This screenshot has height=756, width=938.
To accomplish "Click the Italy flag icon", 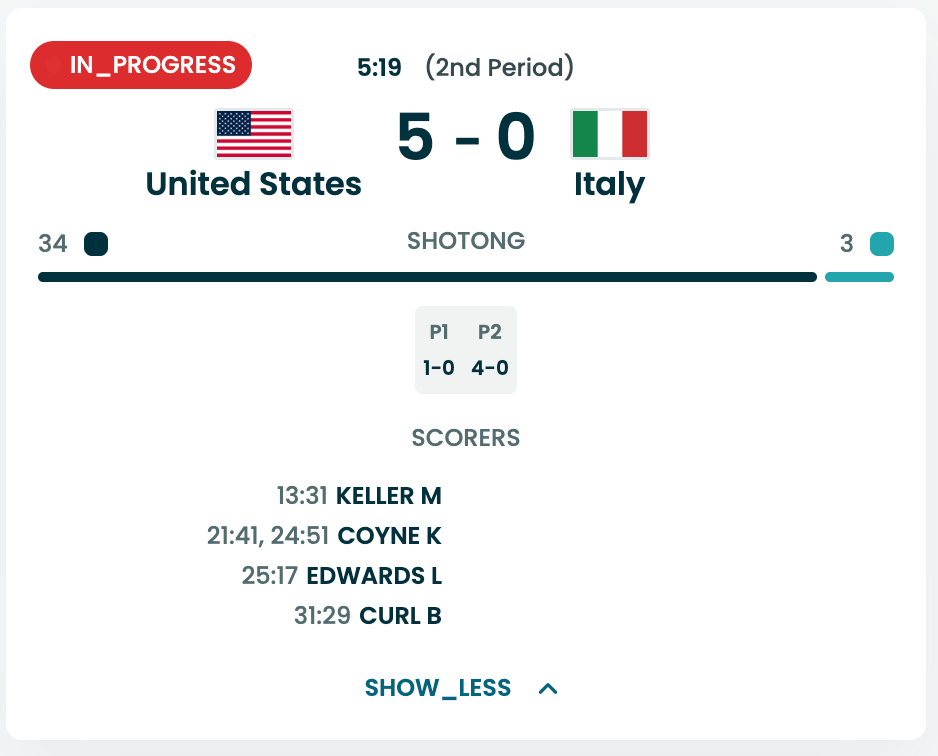I will point(610,134).
